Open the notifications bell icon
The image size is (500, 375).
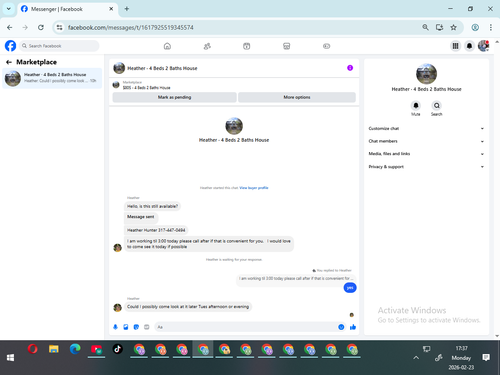[469, 46]
